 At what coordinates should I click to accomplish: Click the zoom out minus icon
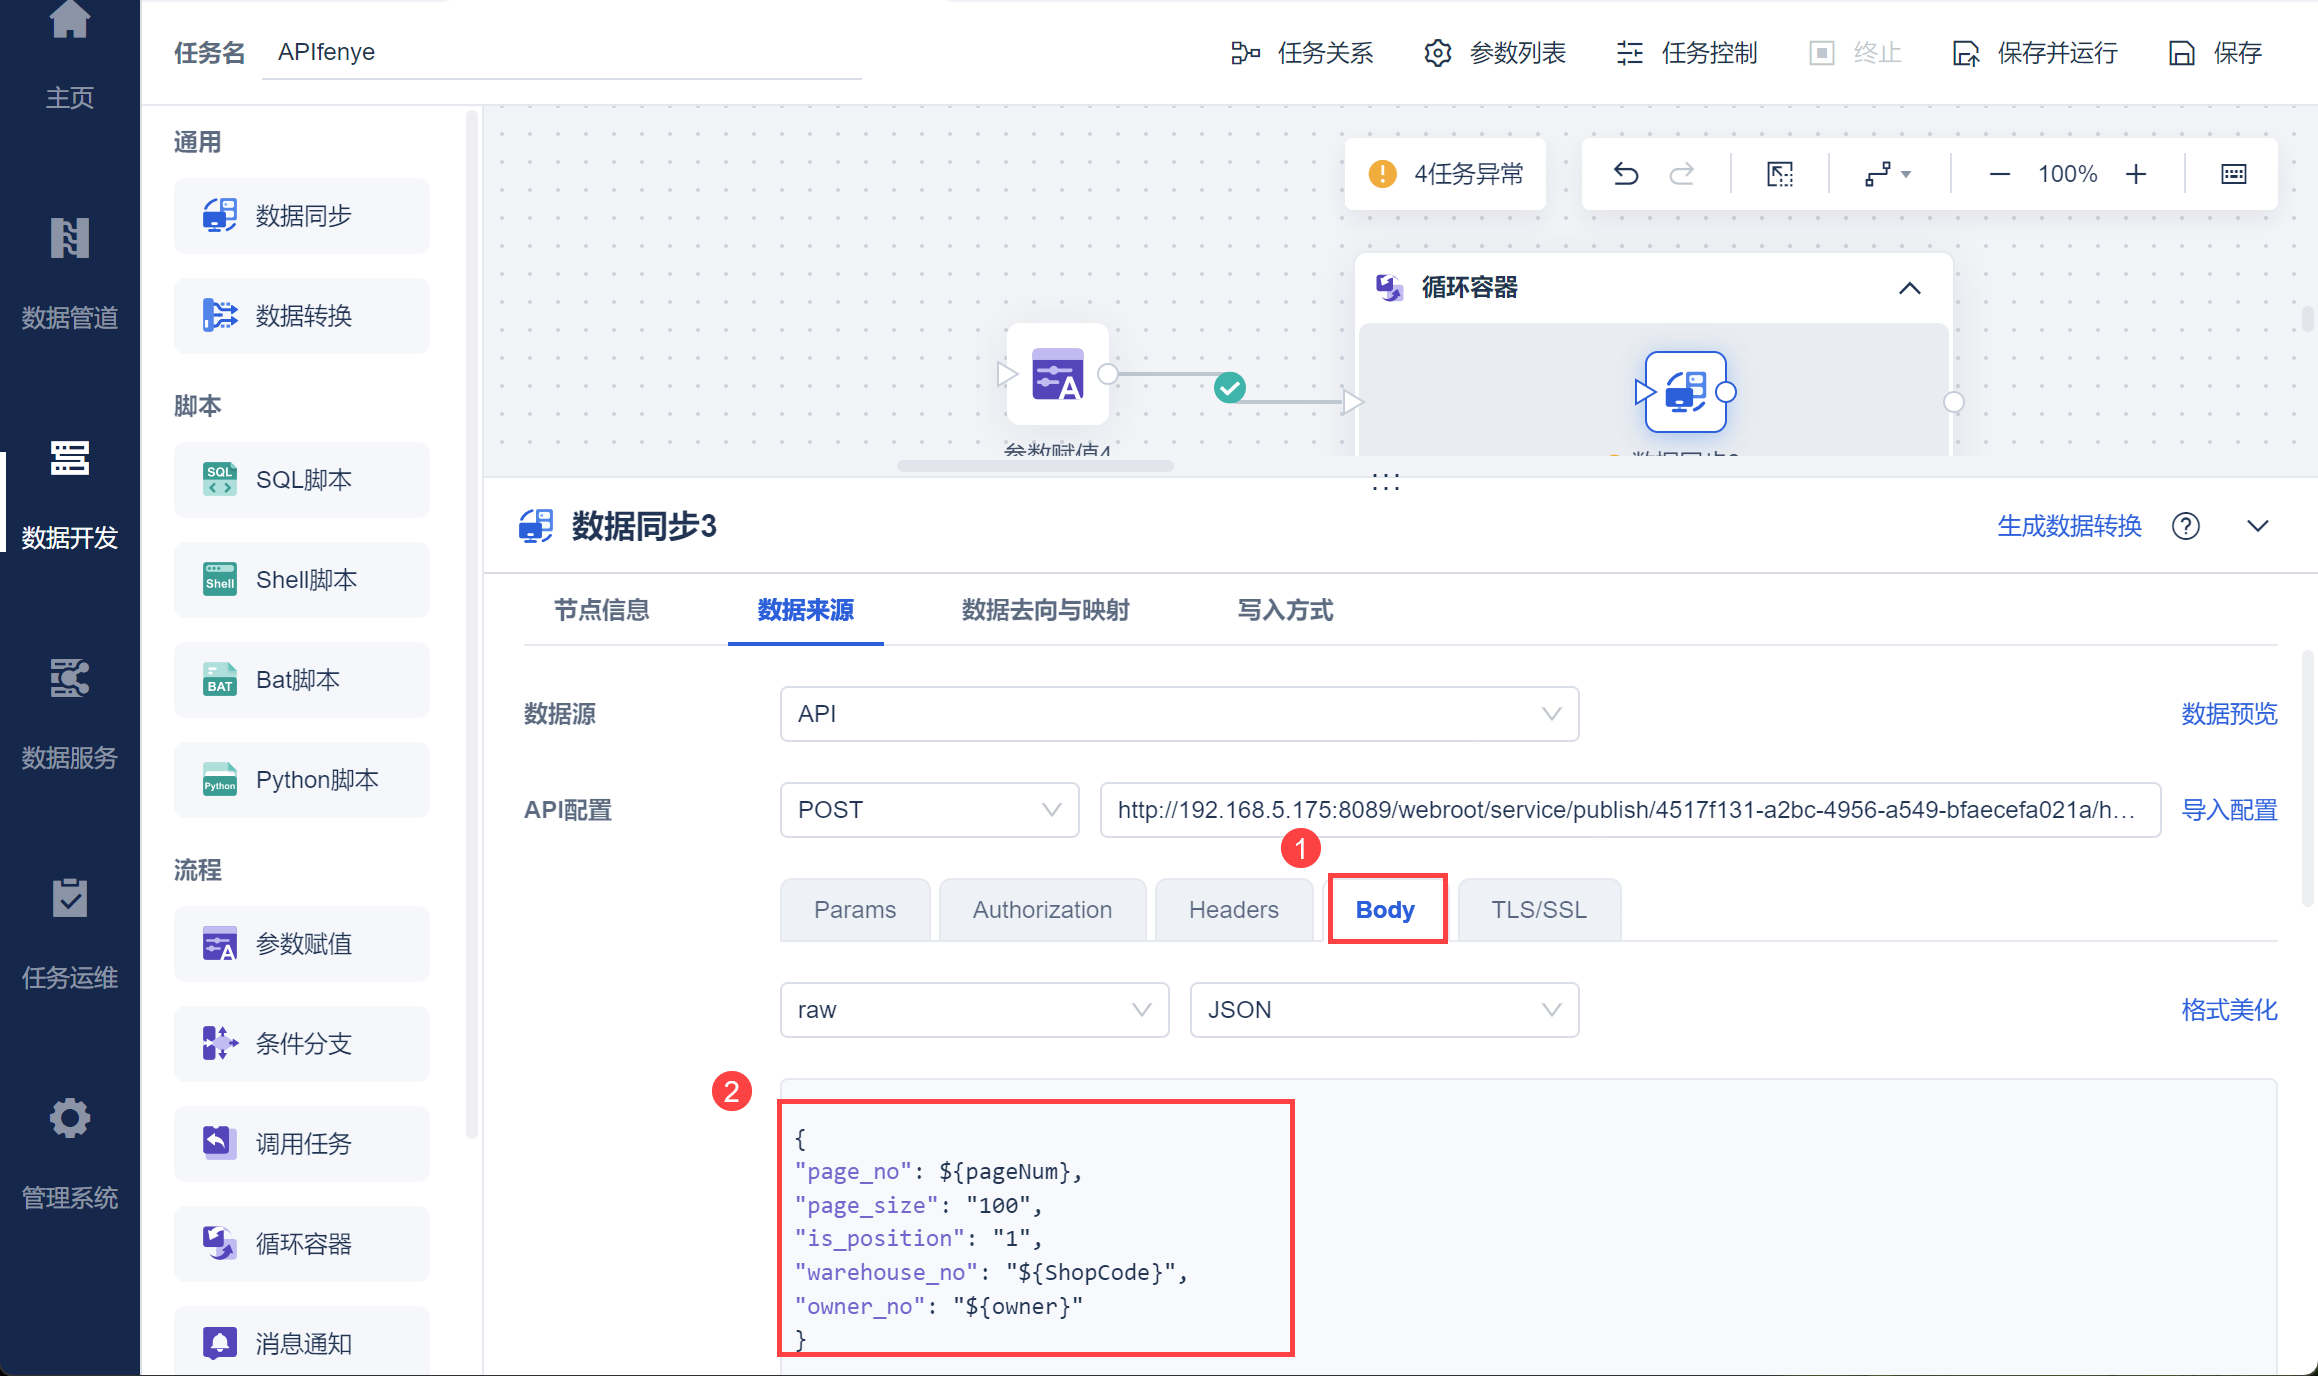[x=2000, y=174]
